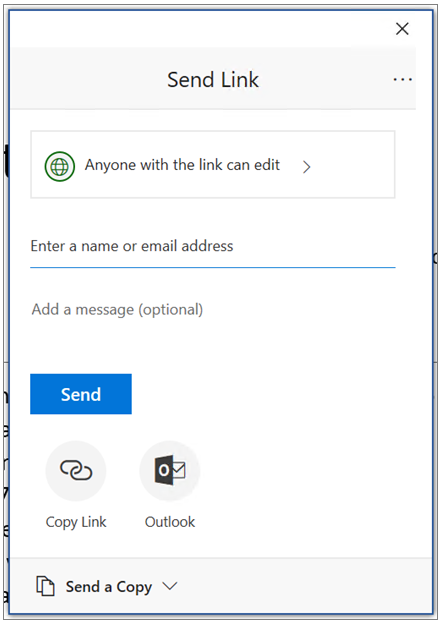441x623 pixels.
Task: Click empty space inside the link settings box
Action: pyautogui.click(x=354, y=164)
